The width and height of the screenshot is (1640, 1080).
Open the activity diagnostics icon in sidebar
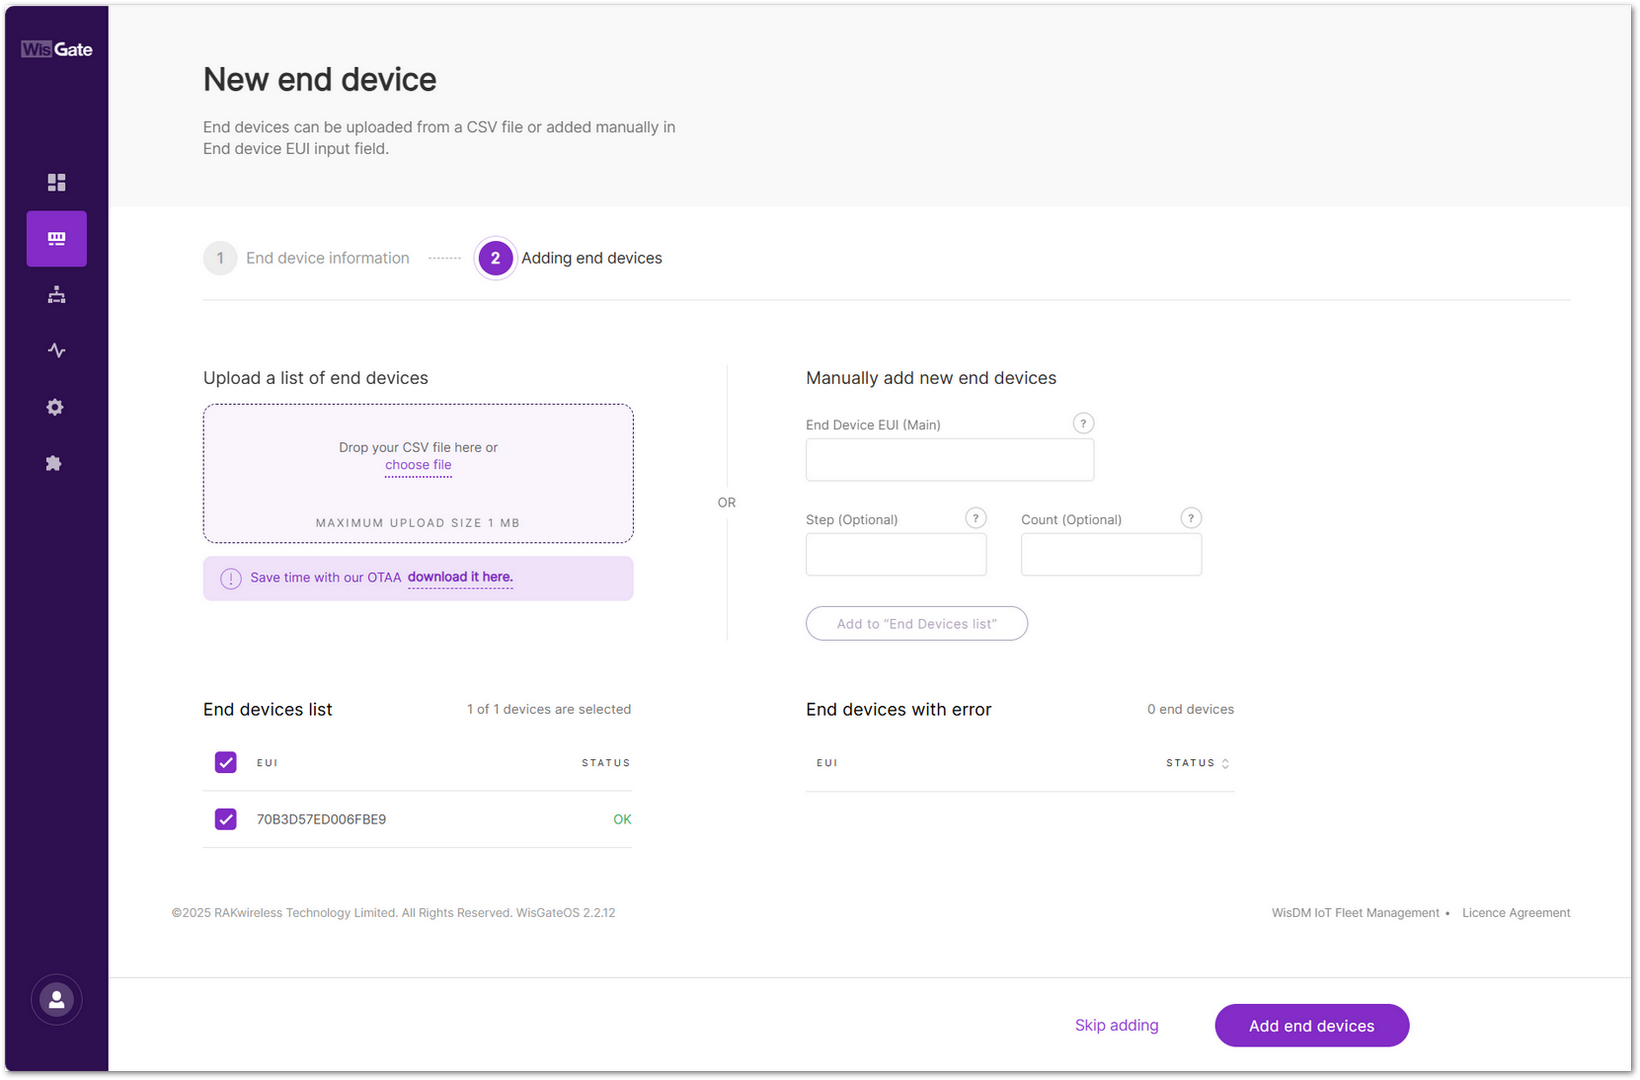pyautogui.click(x=56, y=351)
